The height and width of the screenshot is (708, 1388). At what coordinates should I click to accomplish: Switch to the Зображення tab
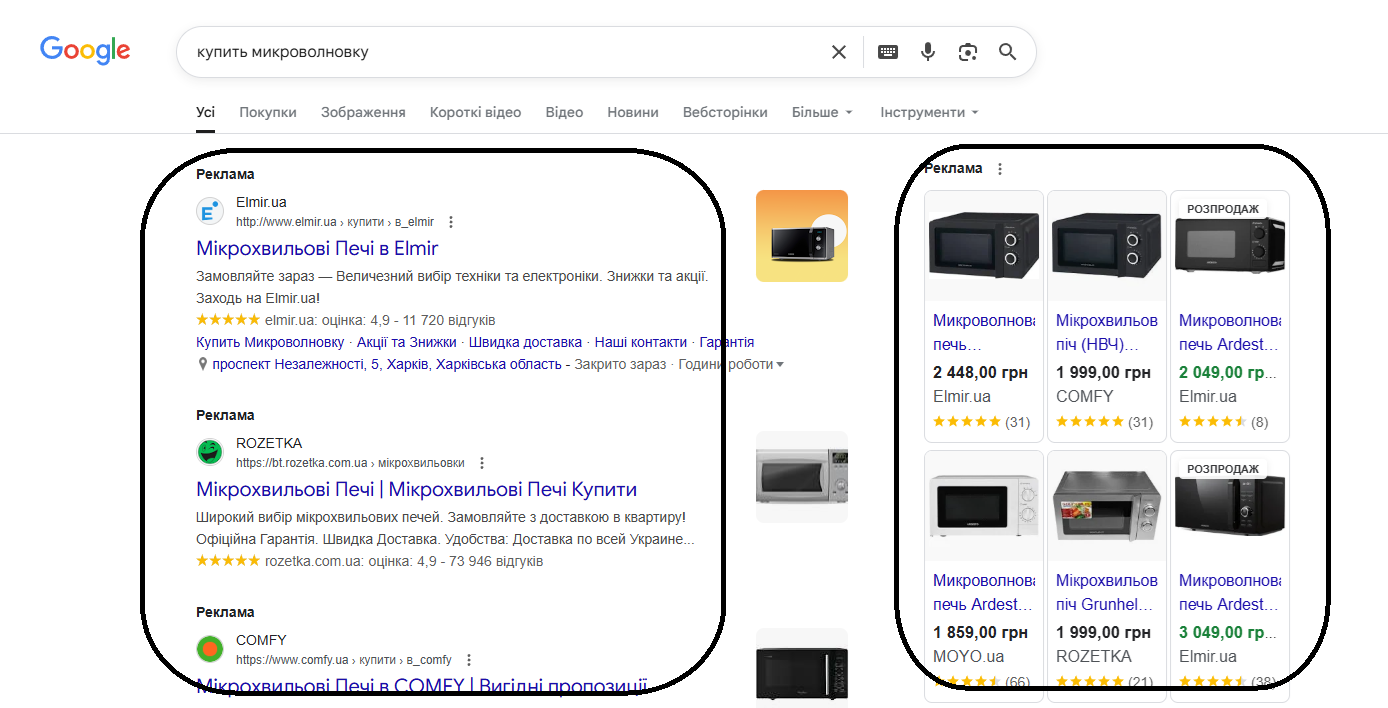pos(363,112)
